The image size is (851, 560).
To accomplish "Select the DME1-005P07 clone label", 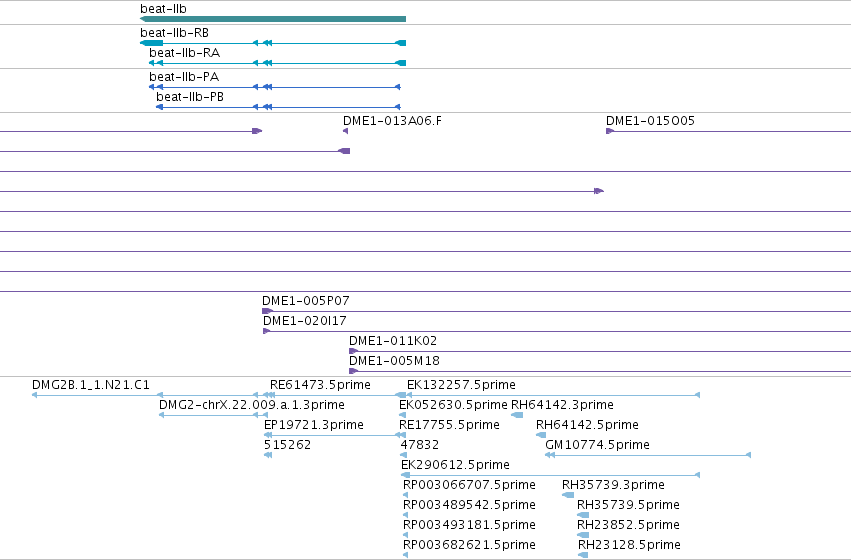I will tap(306, 301).
